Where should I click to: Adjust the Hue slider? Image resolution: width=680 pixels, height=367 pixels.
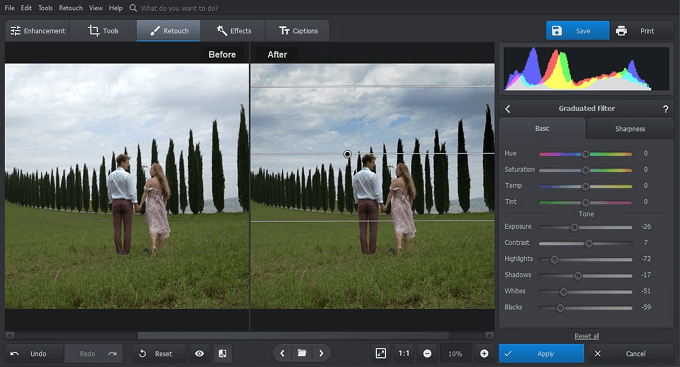pos(585,154)
